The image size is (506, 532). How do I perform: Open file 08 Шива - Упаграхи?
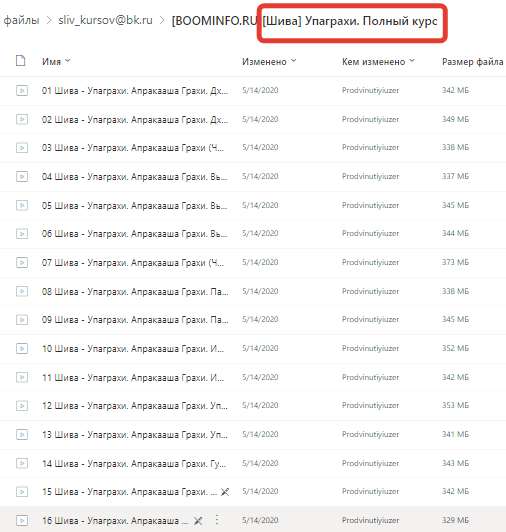tap(135, 291)
